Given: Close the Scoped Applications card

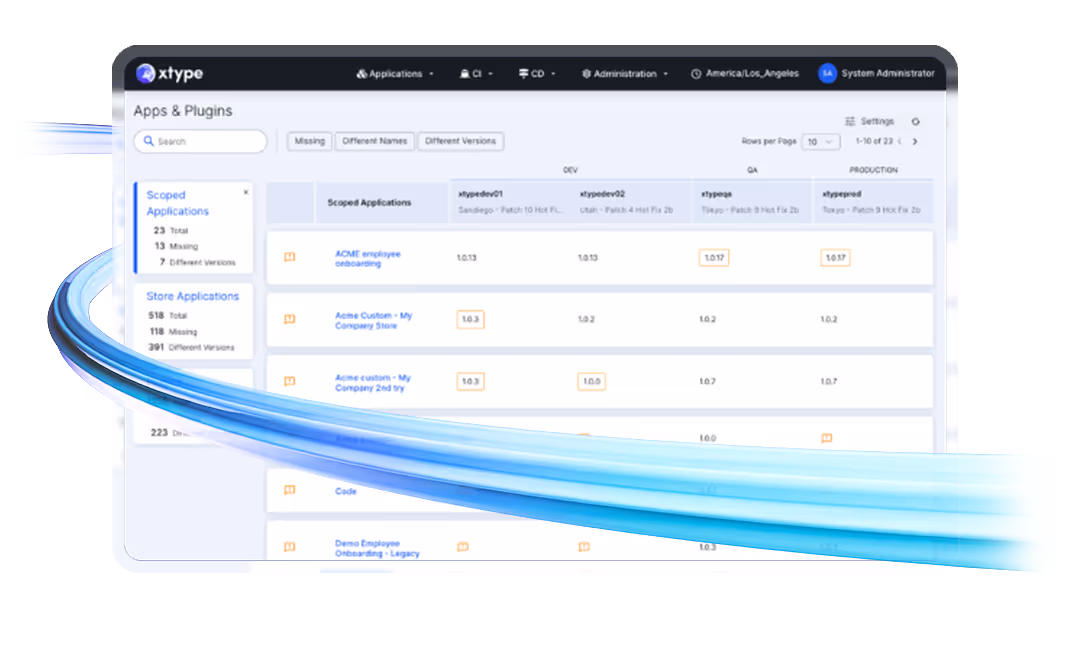Looking at the screenshot, I should (x=246, y=192).
